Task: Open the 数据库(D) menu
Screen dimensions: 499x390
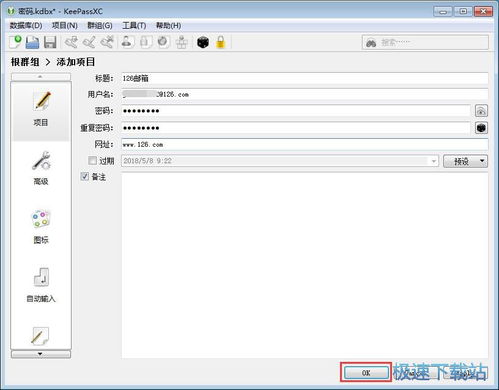Action: coord(26,26)
